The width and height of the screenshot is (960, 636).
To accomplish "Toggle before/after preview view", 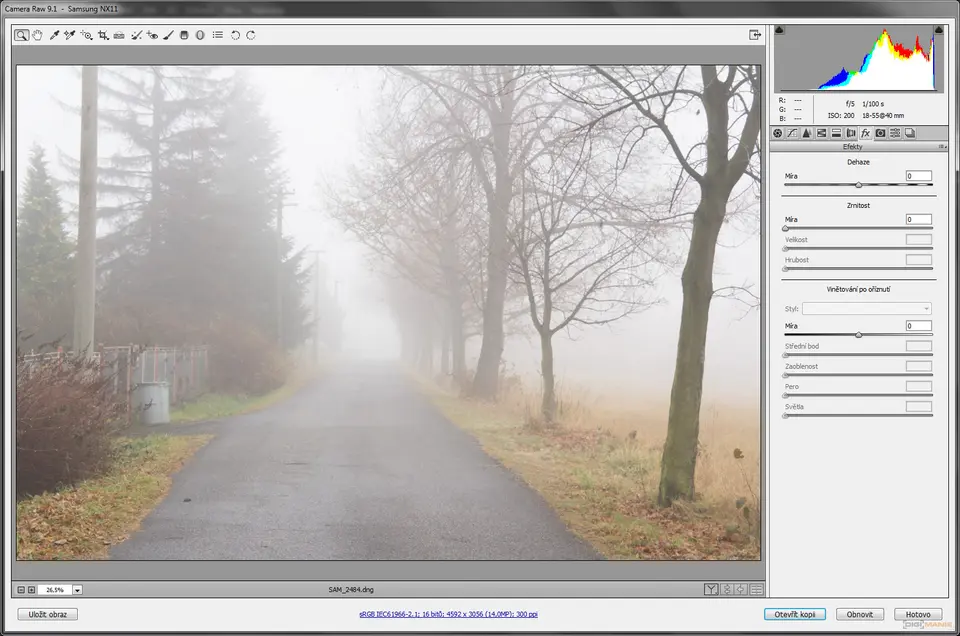I will pos(711,590).
